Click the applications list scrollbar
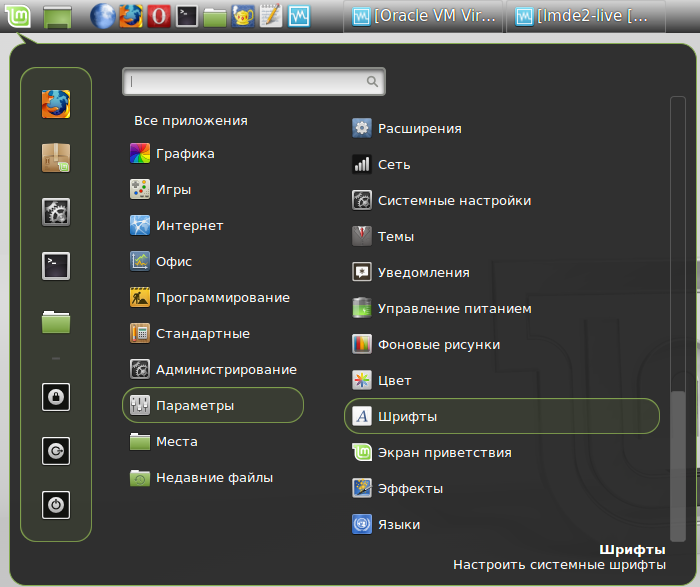The height and width of the screenshot is (587, 700). click(x=678, y=440)
